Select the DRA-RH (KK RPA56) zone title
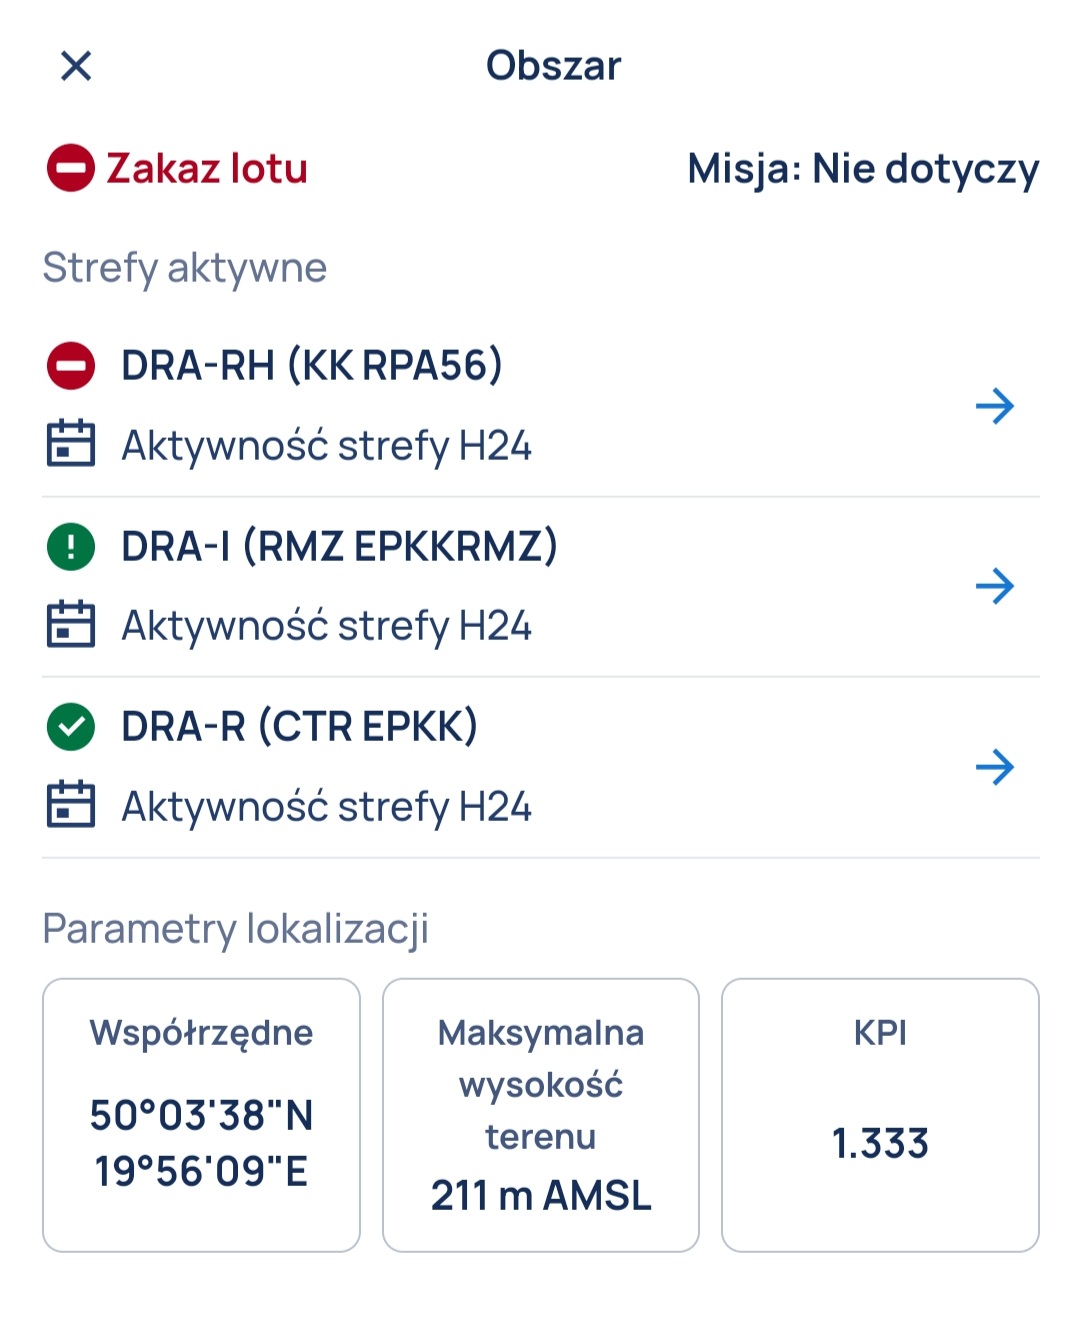This screenshot has height=1337, width=1080. pyautogui.click(x=312, y=366)
